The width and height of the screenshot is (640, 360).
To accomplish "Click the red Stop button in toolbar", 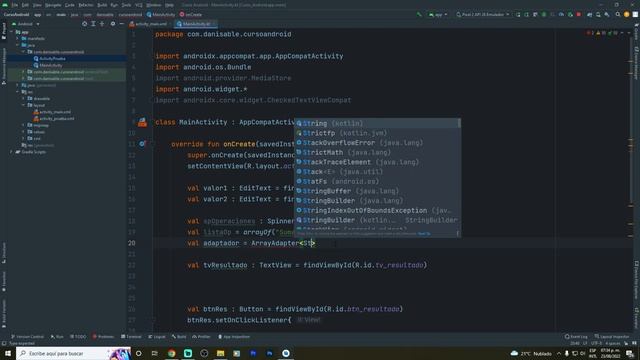I will (x=579, y=14).
